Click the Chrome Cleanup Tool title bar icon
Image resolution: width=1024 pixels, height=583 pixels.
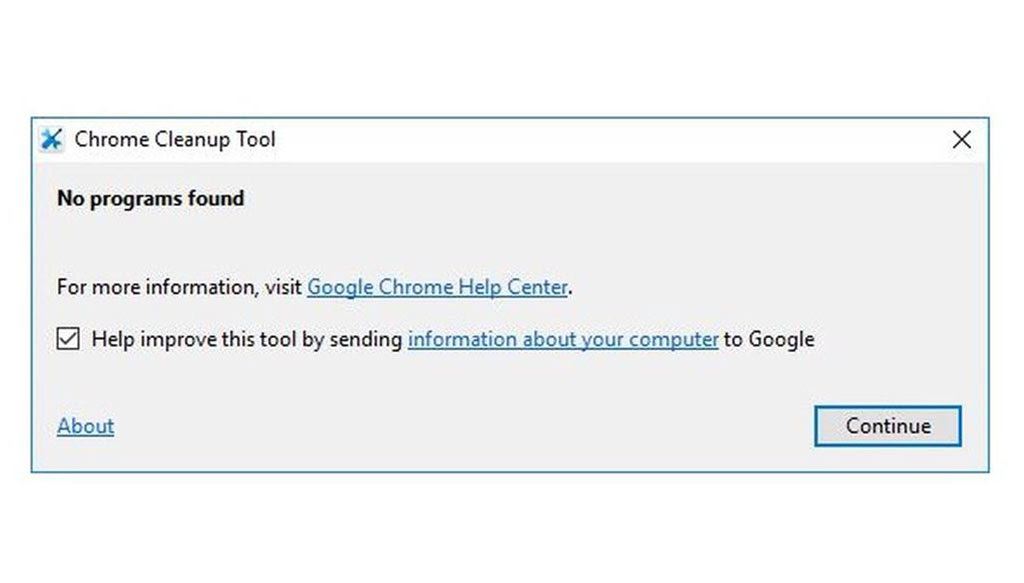(51, 139)
